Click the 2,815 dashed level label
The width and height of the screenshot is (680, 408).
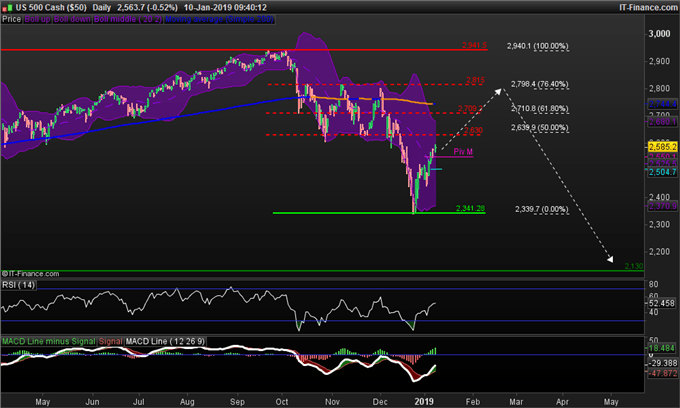pos(475,80)
